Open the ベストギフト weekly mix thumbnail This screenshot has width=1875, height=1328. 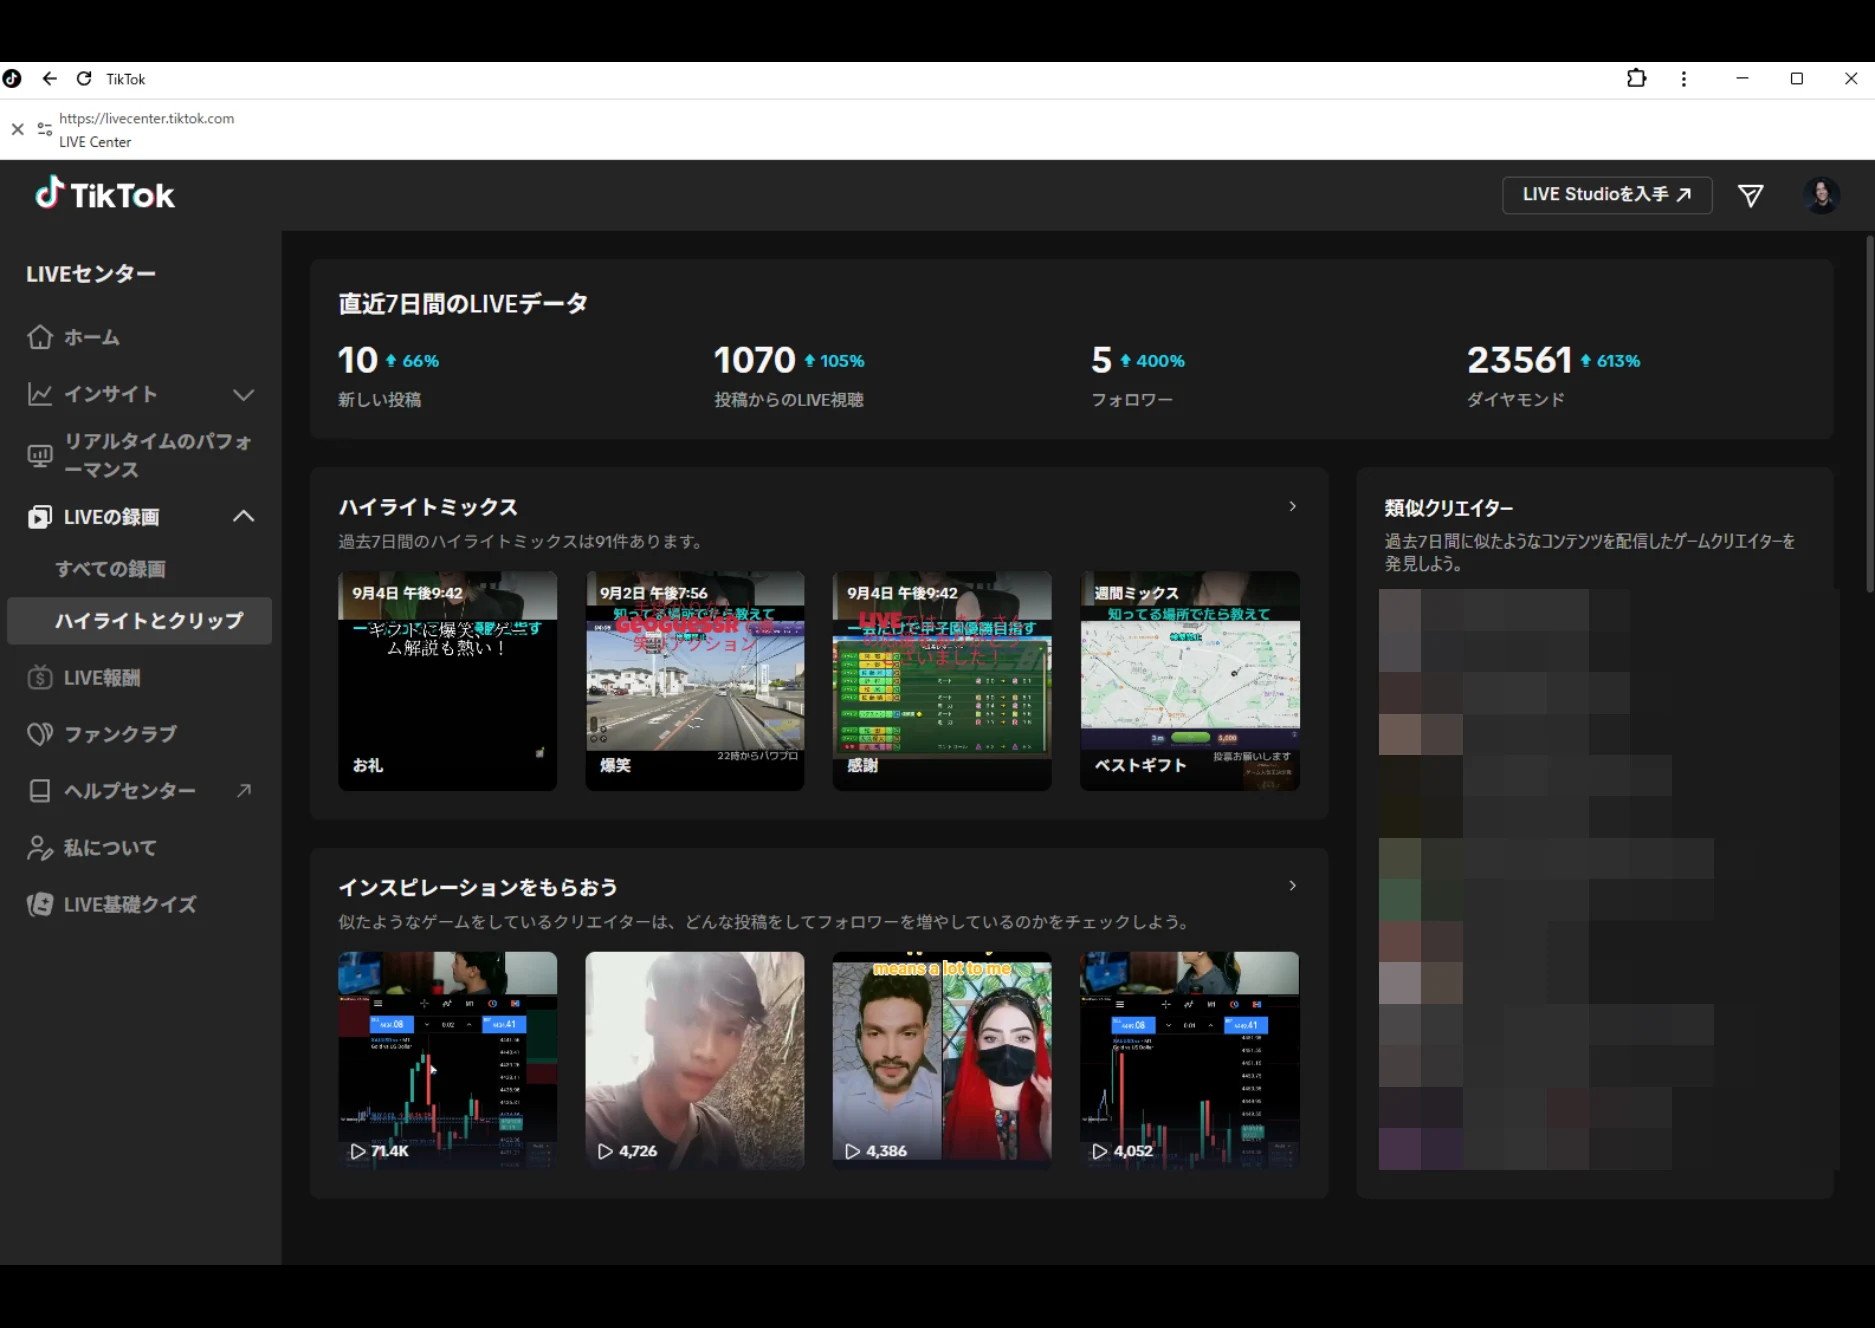pos(1189,681)
